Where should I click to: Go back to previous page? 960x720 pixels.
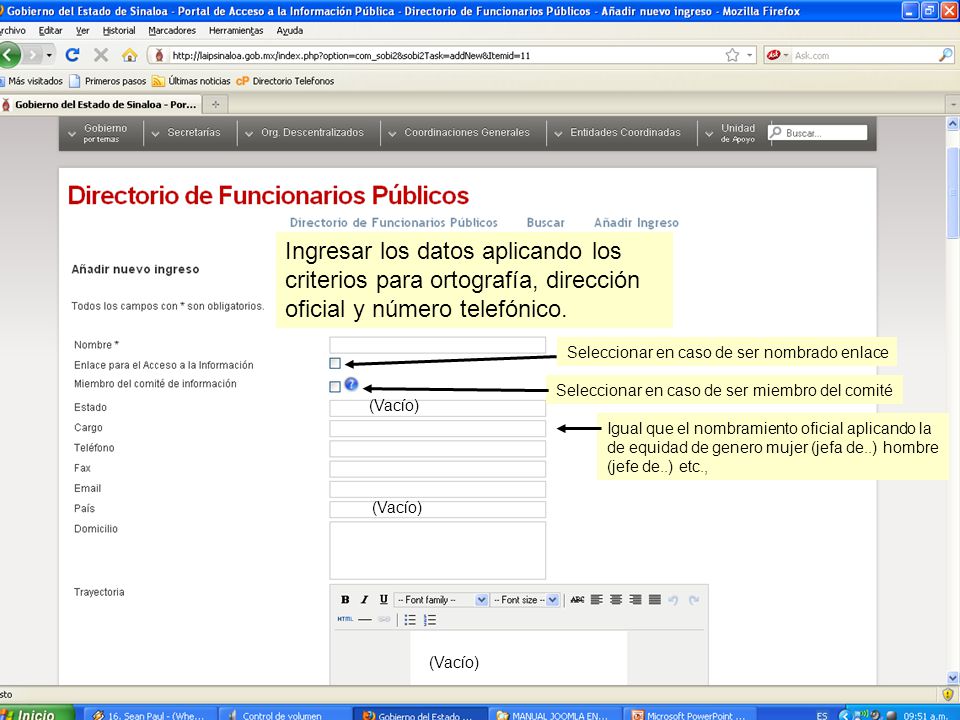coord(10,55)
